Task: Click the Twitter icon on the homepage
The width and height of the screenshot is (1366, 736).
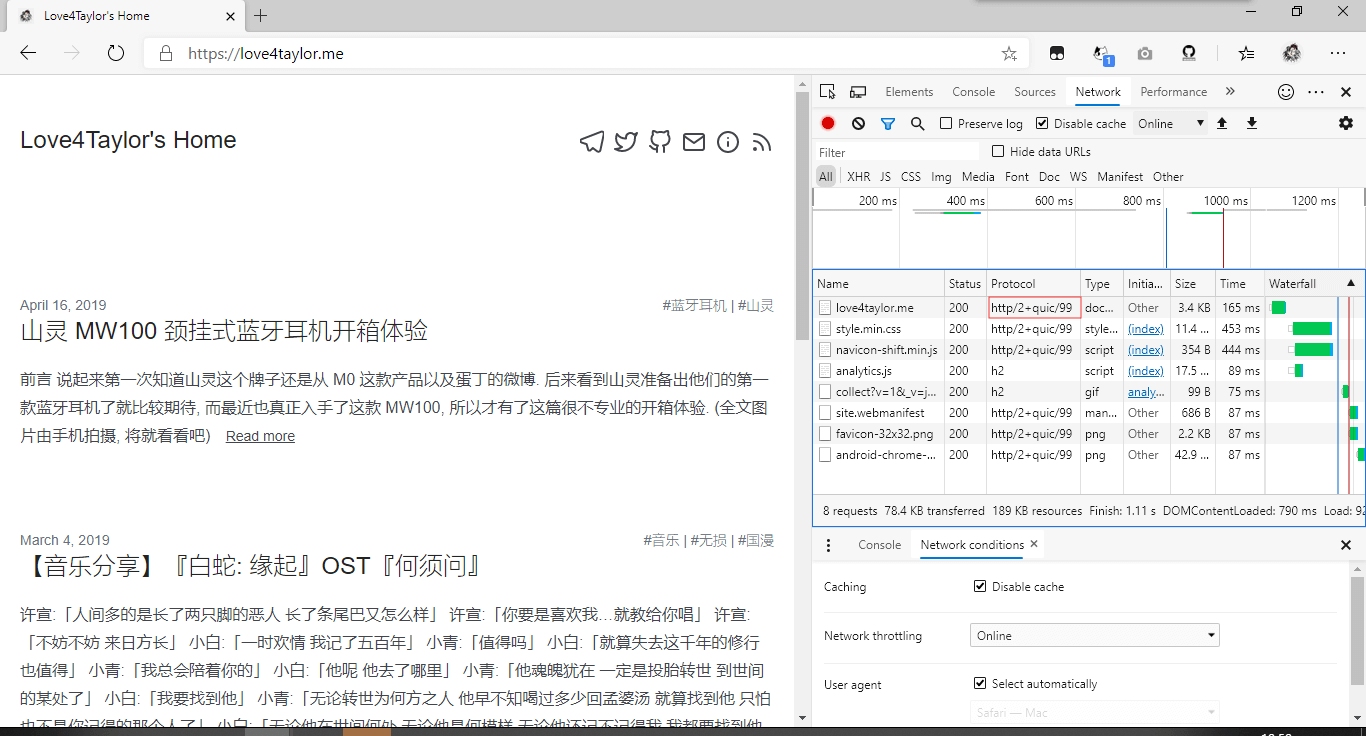Action: pyautogui.click(x=626, y=142)
